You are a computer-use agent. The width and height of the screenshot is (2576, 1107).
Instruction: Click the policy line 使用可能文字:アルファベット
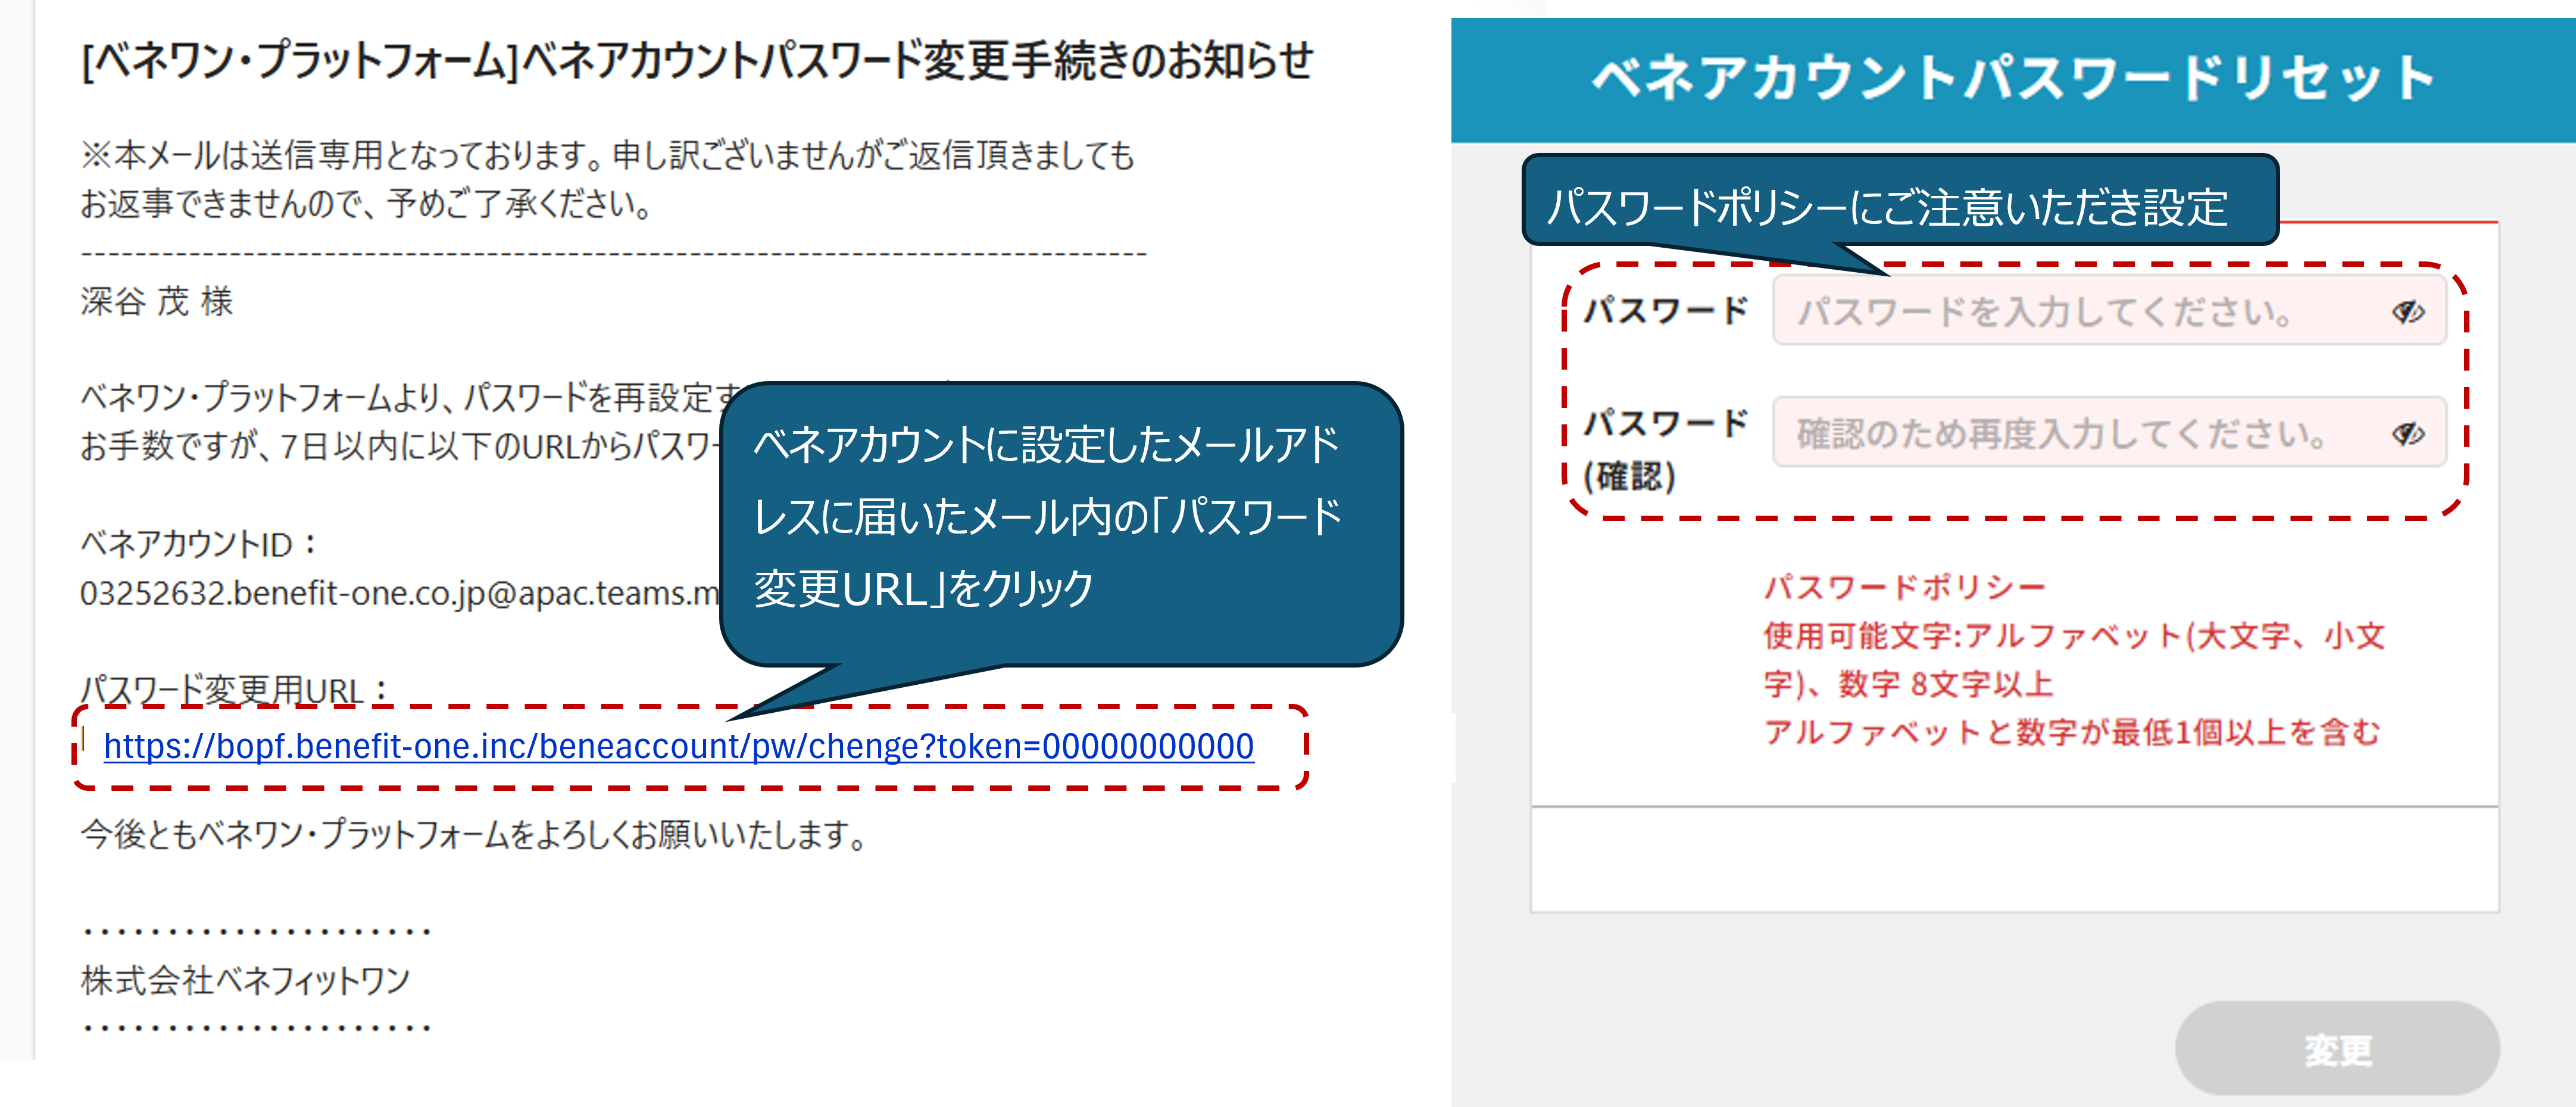click(x=2074, y=660)
